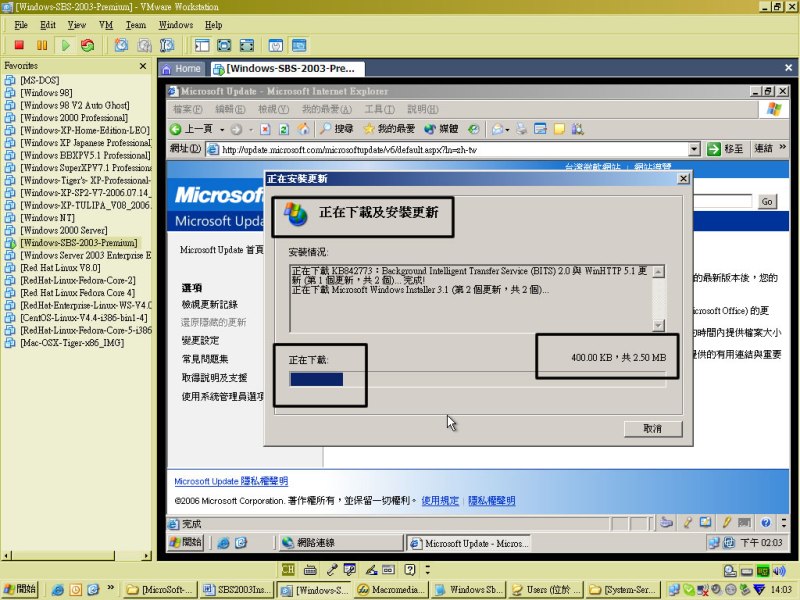The width and height of the screenshot is (800, 600).
Task: Select [MS-DOS] in Favorites list
Action: [39, 80]
